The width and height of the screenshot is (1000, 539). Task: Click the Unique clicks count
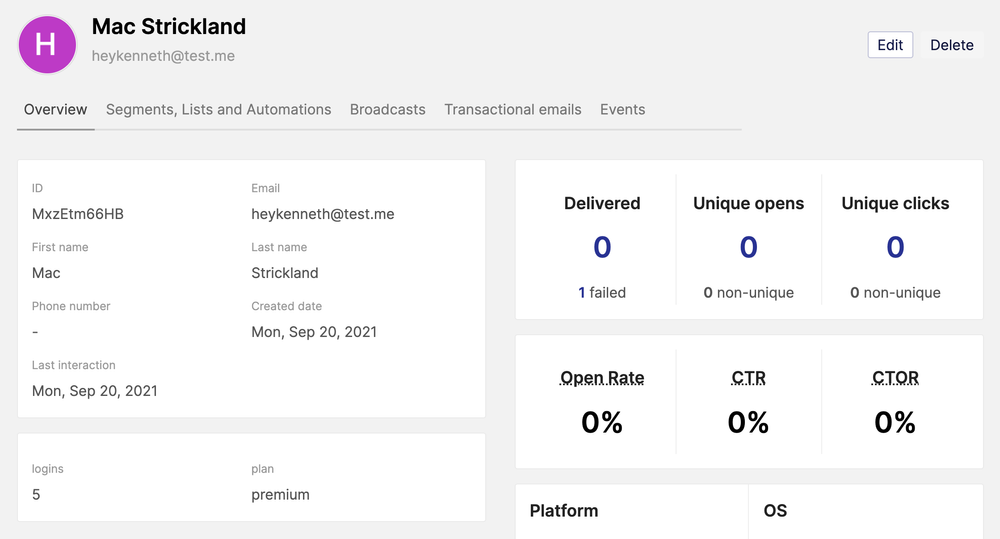(x=895, y=247)
